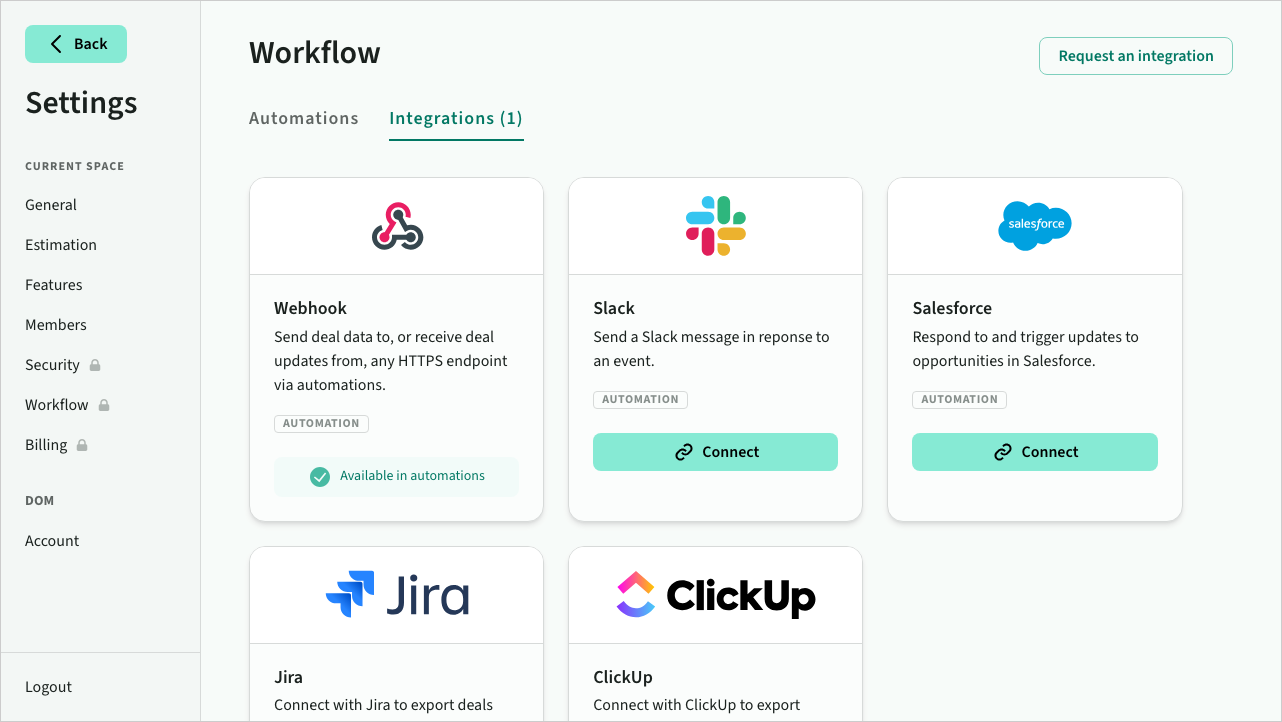
Task: Click the Slack logo icon
Action: pyautogui.click(x=716, y=226)
